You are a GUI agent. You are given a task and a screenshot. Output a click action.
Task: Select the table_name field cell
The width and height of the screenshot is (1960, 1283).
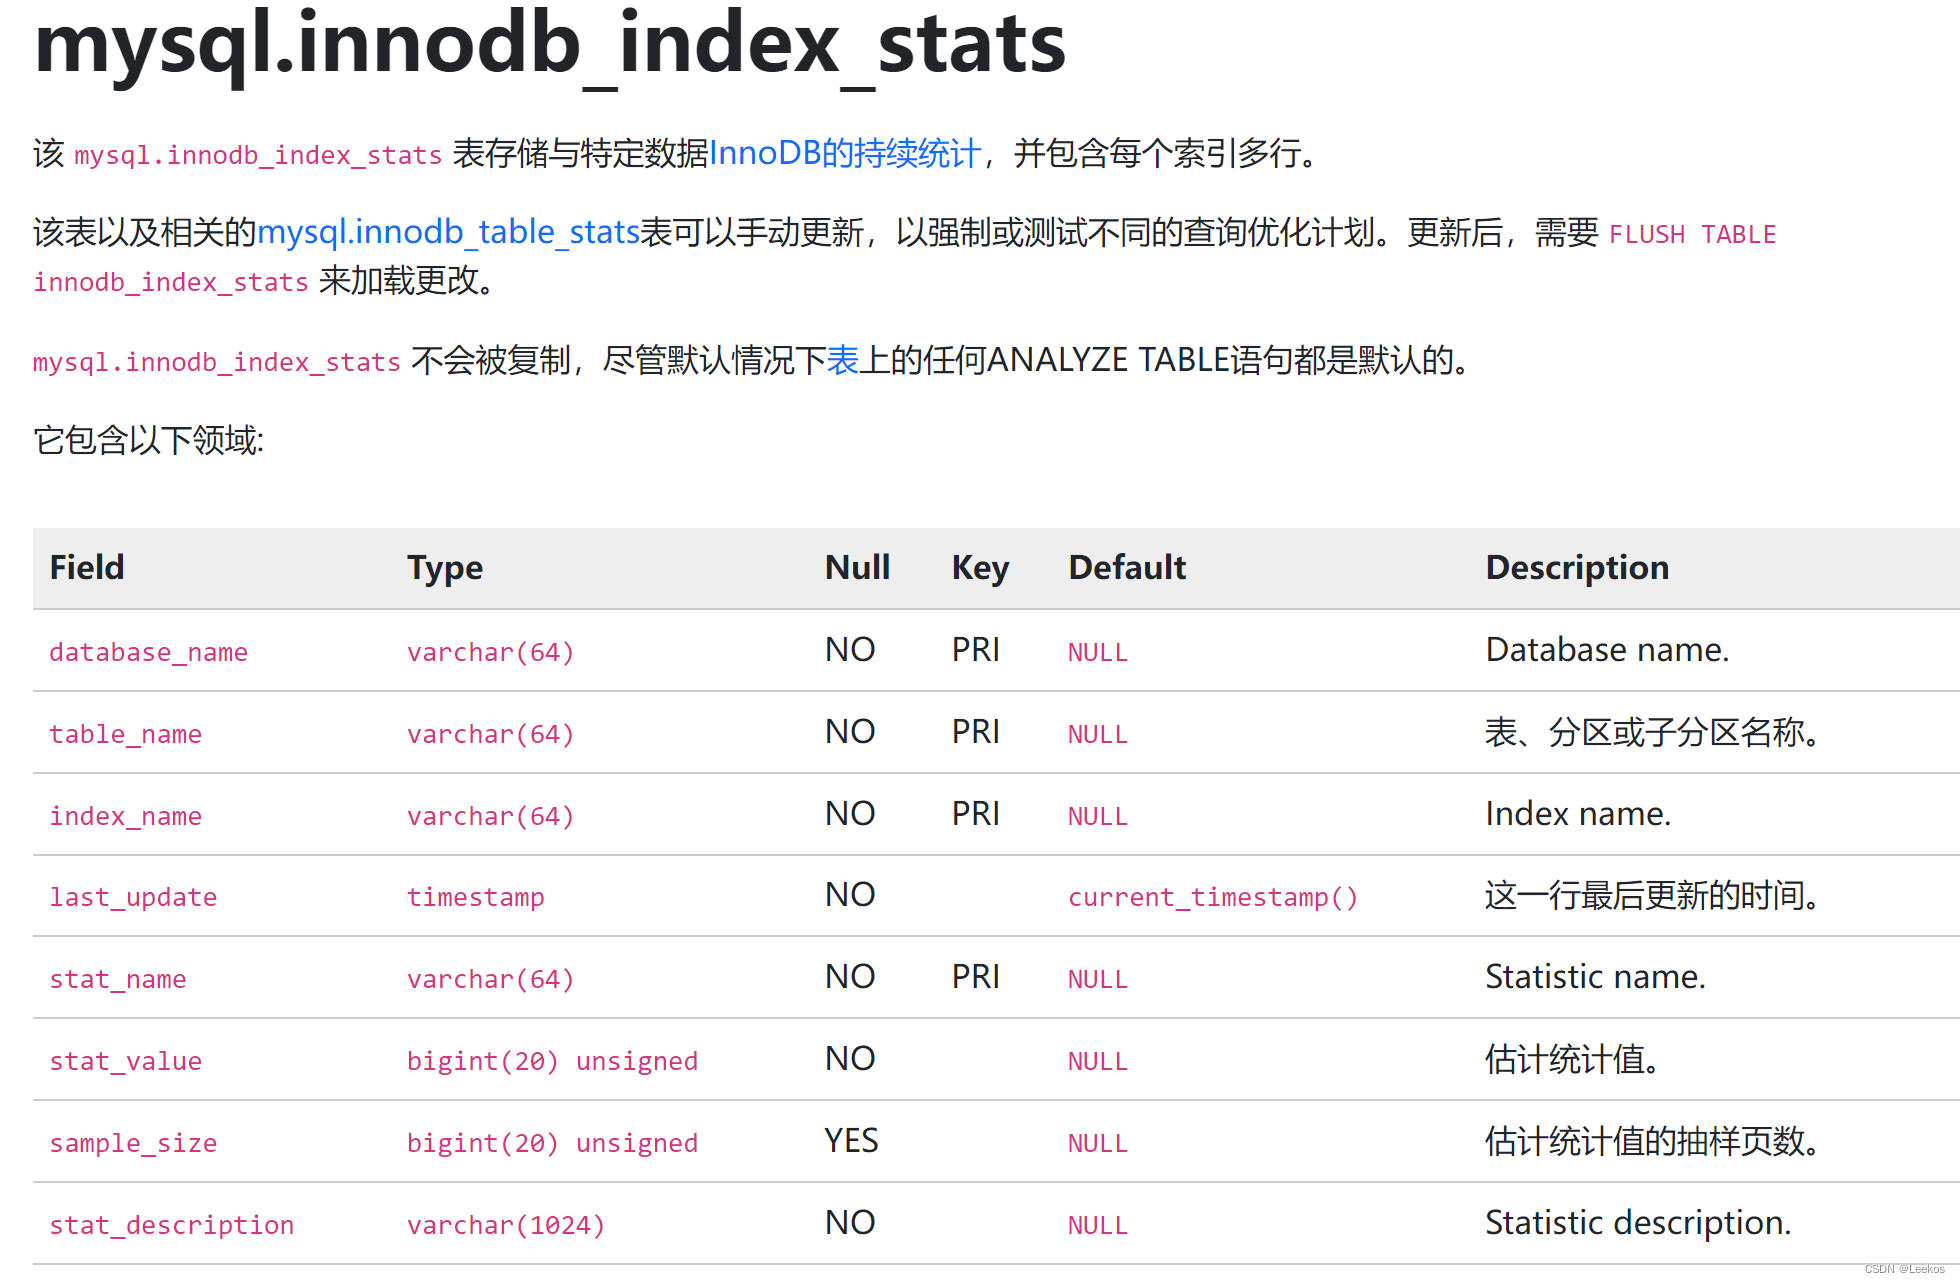click(125, 734)
